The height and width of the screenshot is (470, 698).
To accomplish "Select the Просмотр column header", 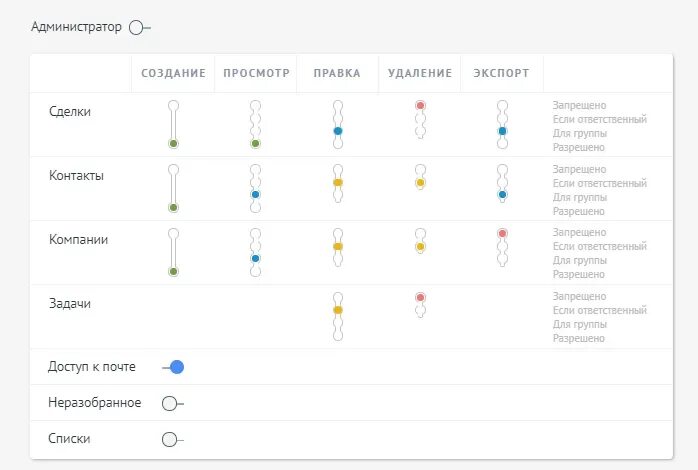I will [x=256, y=74].
